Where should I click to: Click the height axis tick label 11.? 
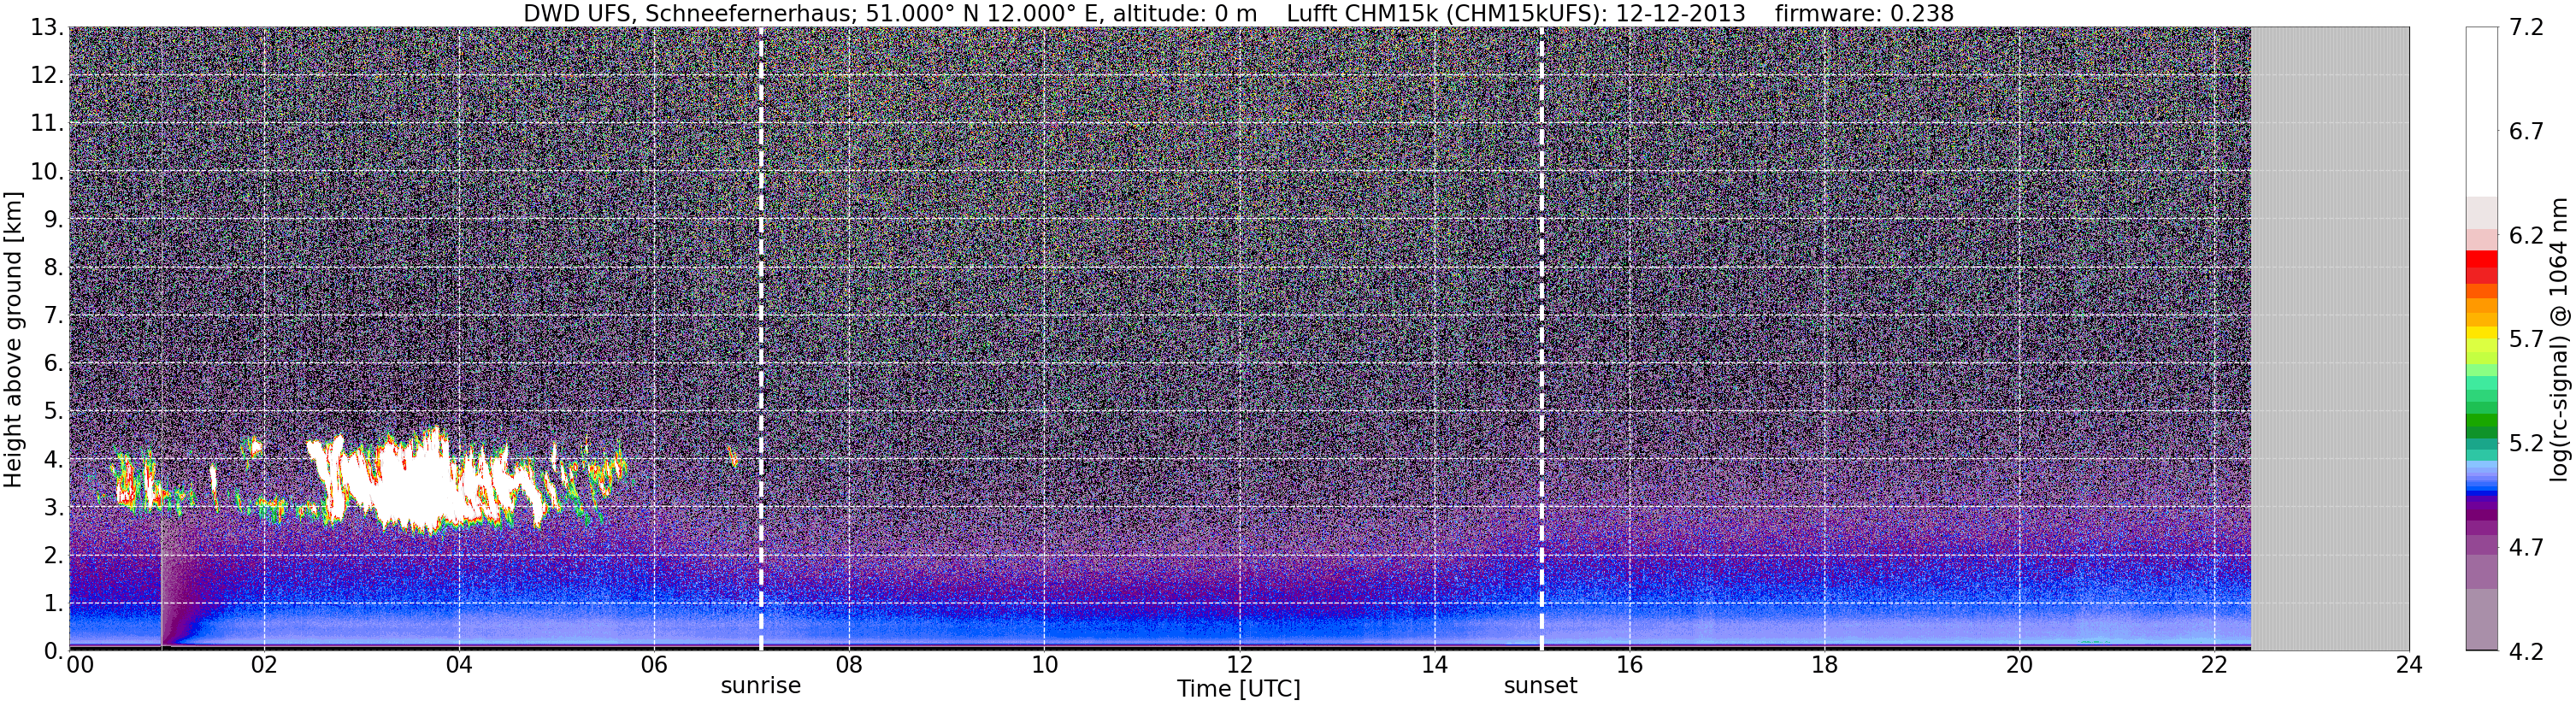tap(46, 124)
